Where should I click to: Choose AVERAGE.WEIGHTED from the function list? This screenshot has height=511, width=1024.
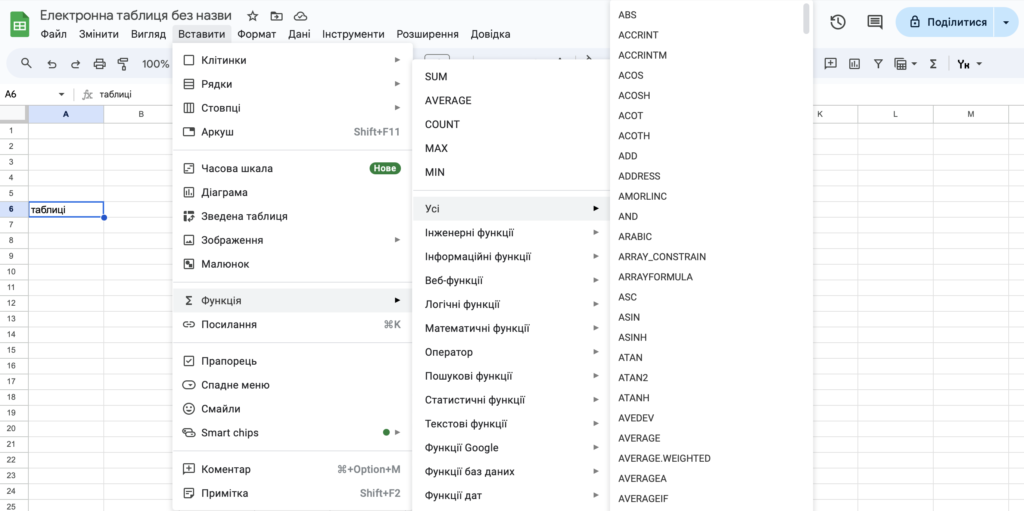(705, 458)
